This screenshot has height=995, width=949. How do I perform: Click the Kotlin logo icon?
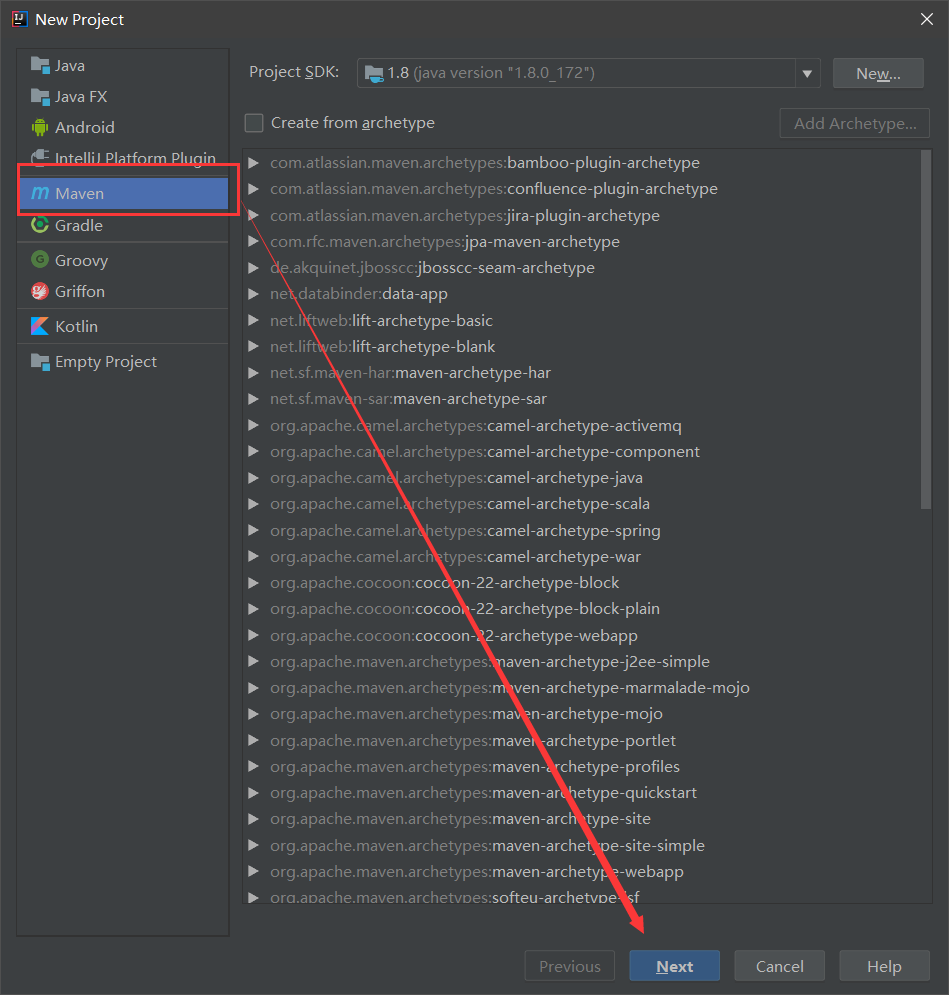(40, 326)
